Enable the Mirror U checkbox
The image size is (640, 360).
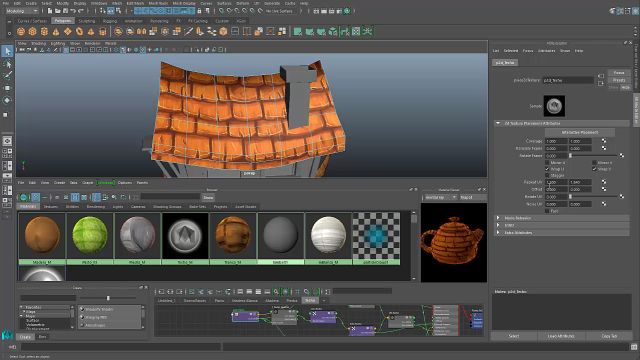pyautogui.click(x=547, y=163)
